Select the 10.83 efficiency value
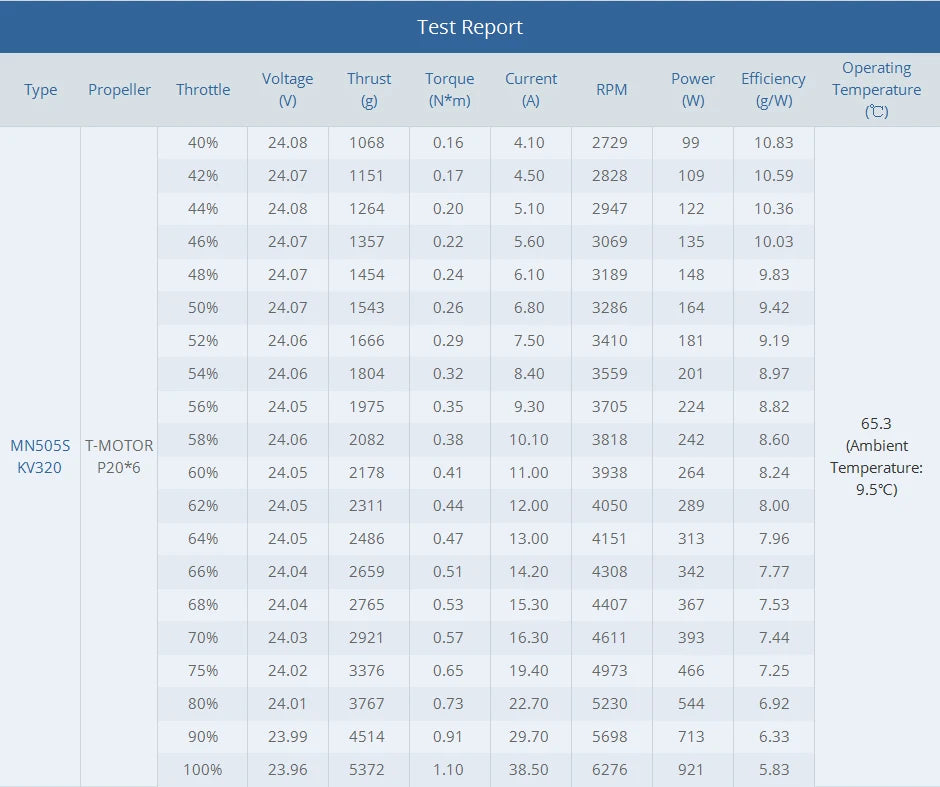Viewport: 940px width, 787px height. [774, 143]
